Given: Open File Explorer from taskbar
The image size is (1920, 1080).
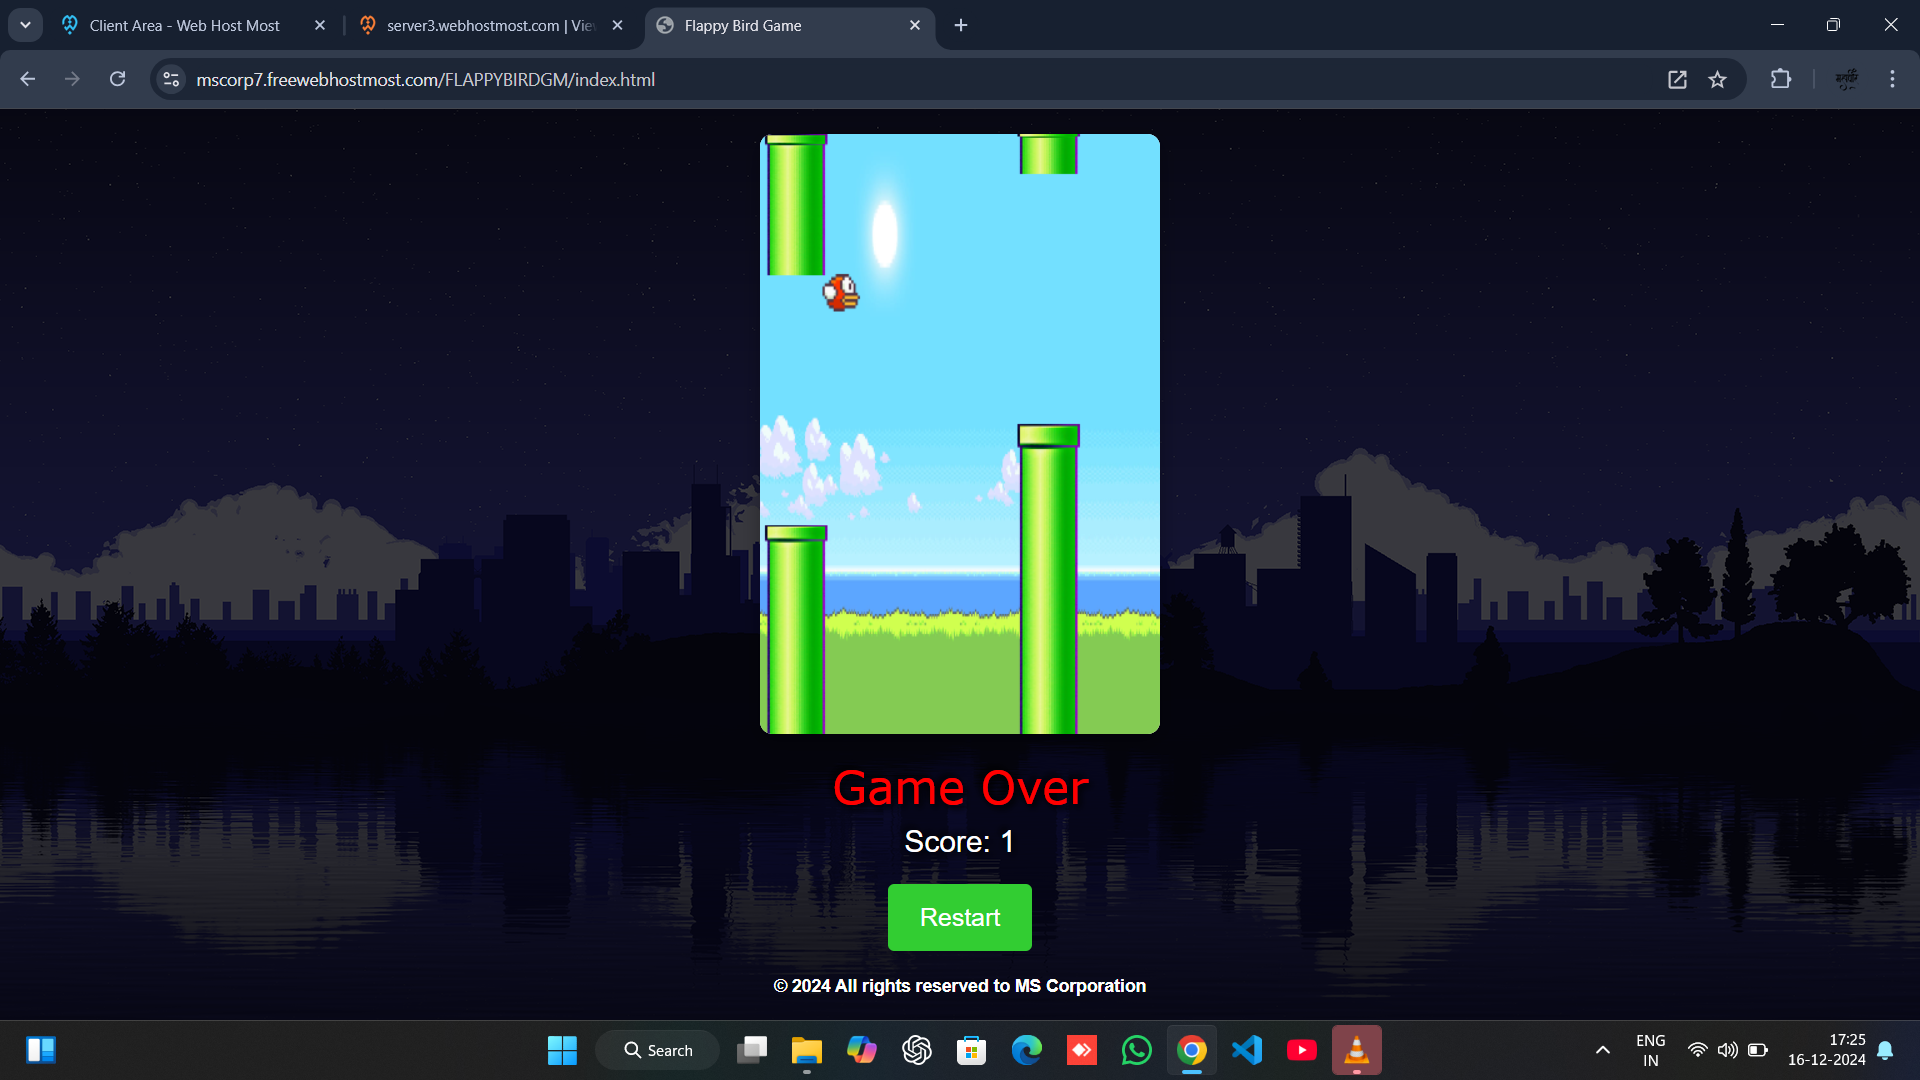Looking at the screenshot, I should pyautogui.click(x=807, y=1050).
